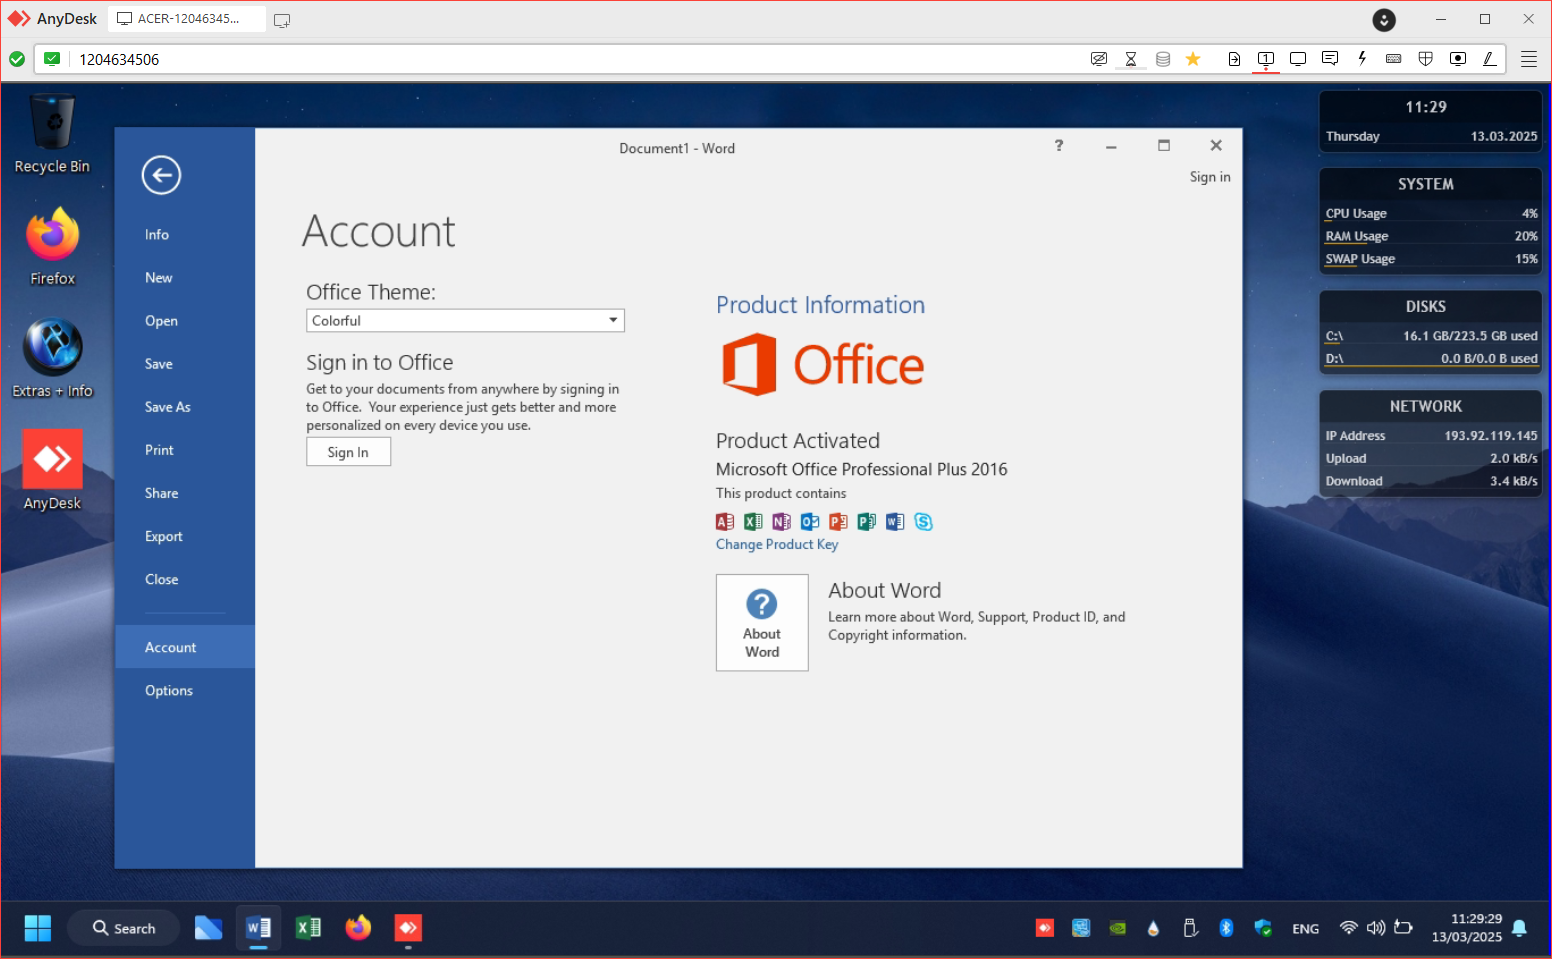
Task: Click the AnyDesk display settings monitor icon
Action: (x=1298, y=59)
